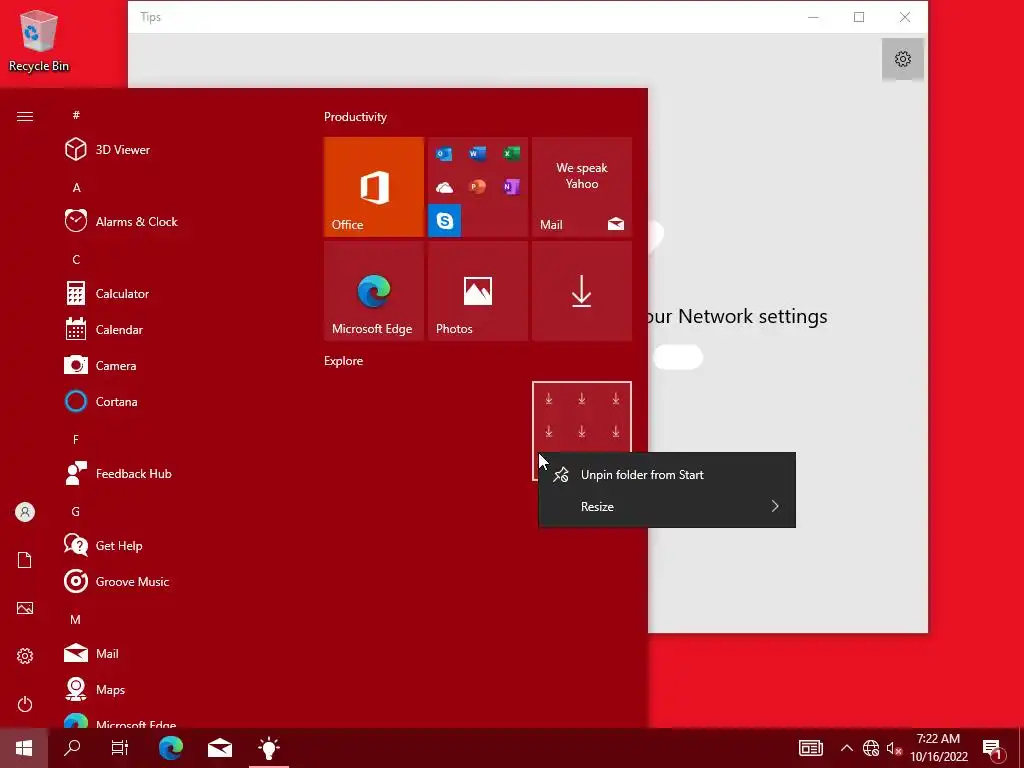Click the muted volume tray icon
This screenshot has height=768, width=1024.
click(893, 748)
